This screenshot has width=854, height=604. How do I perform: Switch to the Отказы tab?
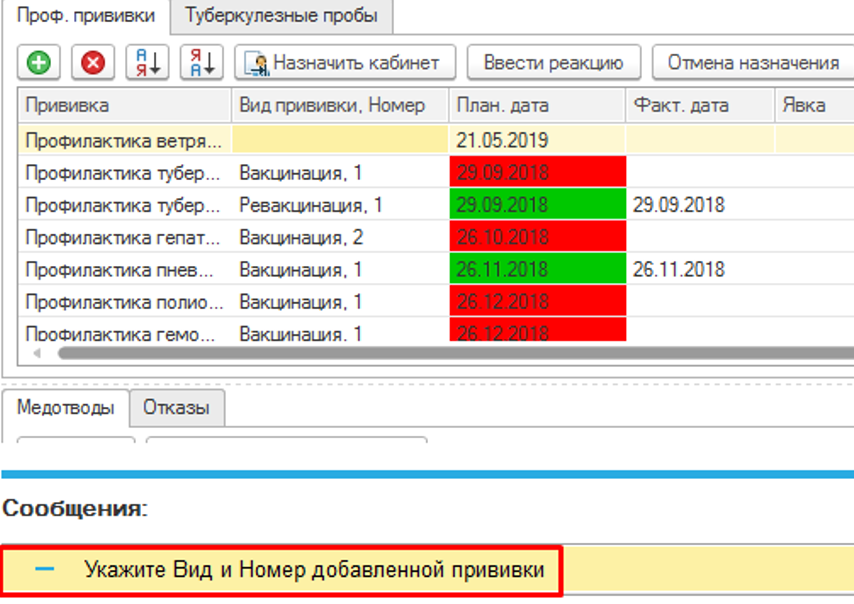pyautogui.click(x=176, y=408)
